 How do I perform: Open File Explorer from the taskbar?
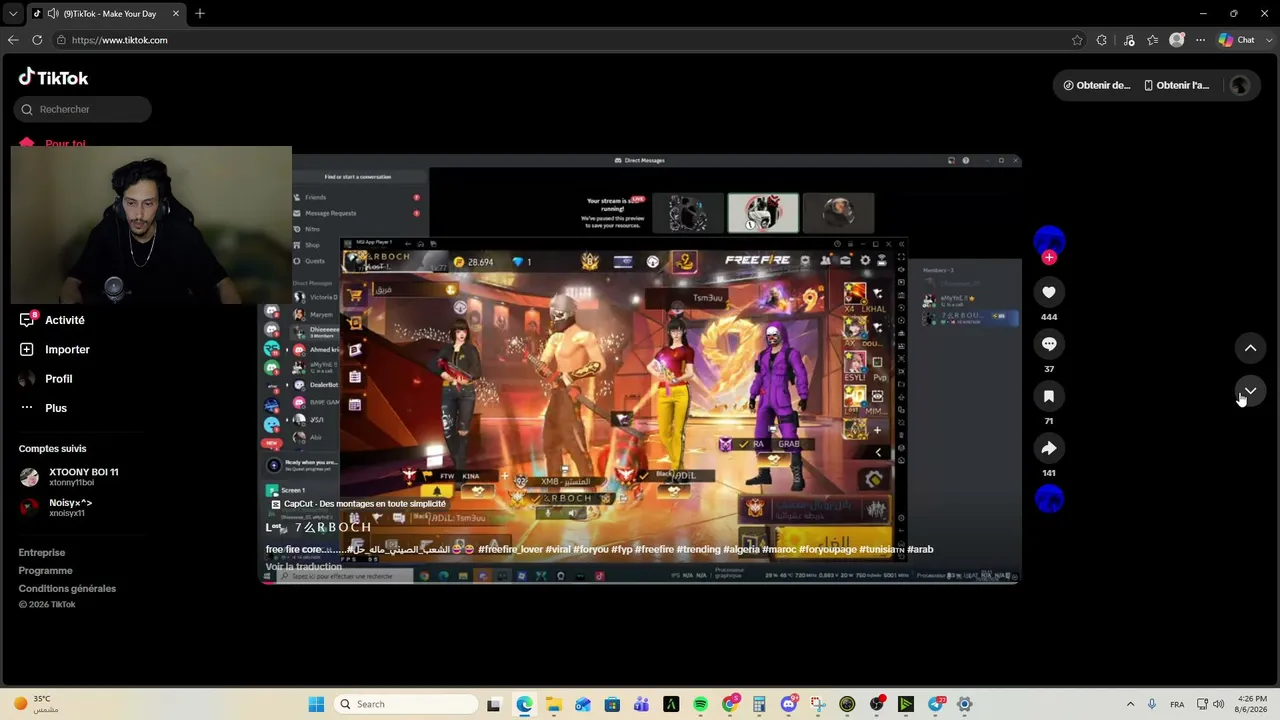553,704
